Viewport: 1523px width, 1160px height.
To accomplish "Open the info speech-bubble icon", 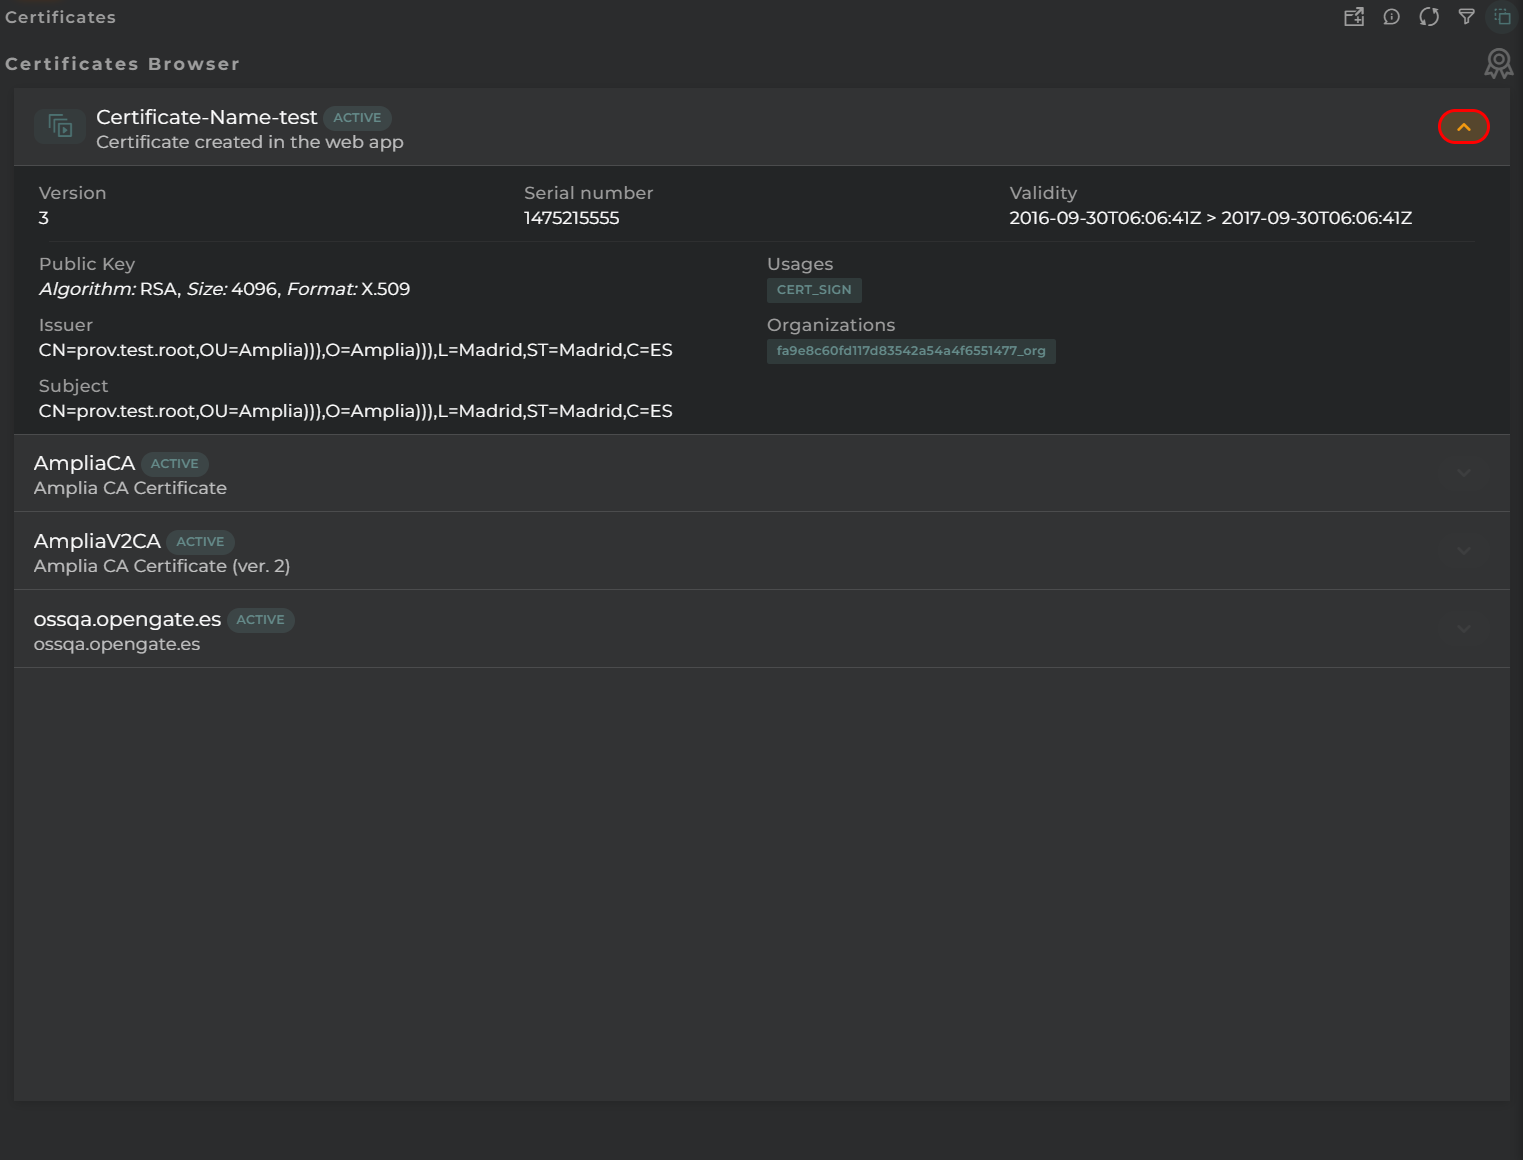I will point(1391,17).
